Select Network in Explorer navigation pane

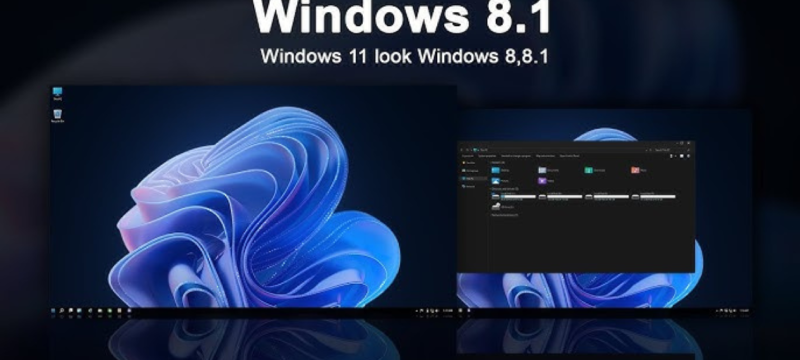pos(468,187)
